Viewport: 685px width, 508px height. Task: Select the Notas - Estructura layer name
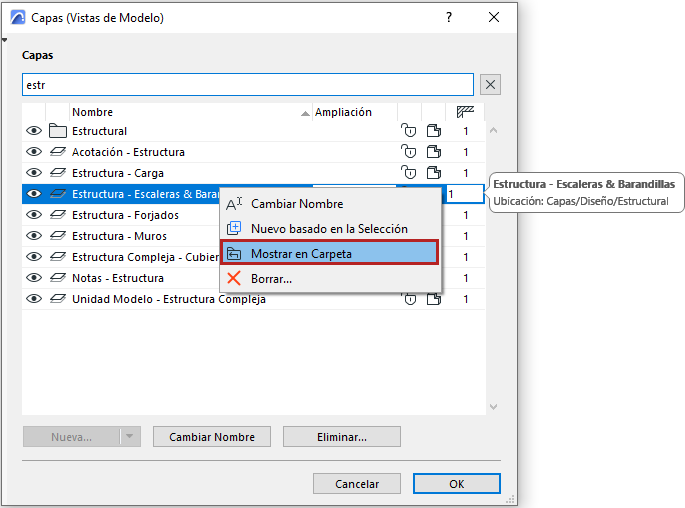[118, 278]
